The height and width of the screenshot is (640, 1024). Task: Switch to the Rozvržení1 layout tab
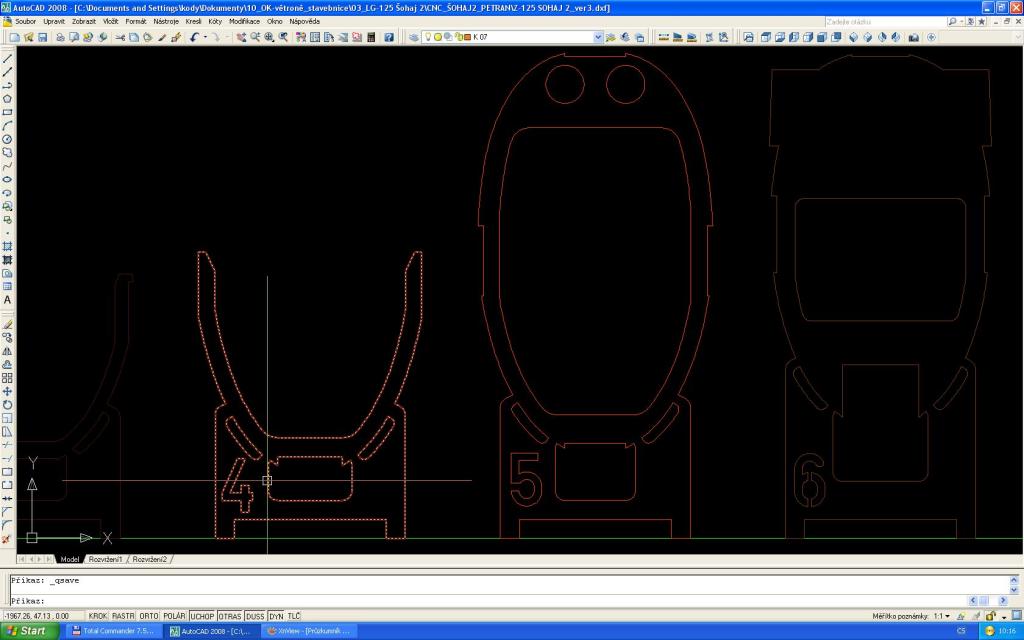click(106, 559)
